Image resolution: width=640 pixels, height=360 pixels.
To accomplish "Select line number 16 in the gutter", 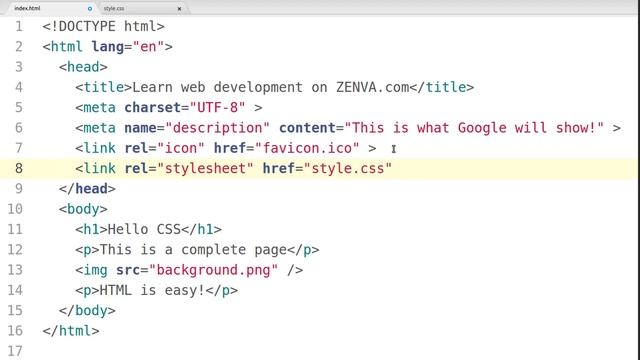I will click(x=15, y=331).
